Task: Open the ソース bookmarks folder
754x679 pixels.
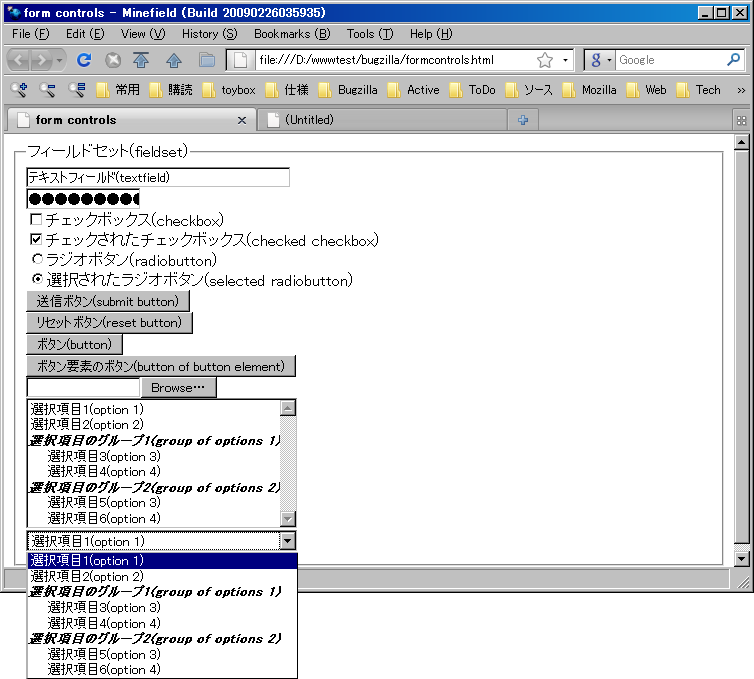Action: 529,89
